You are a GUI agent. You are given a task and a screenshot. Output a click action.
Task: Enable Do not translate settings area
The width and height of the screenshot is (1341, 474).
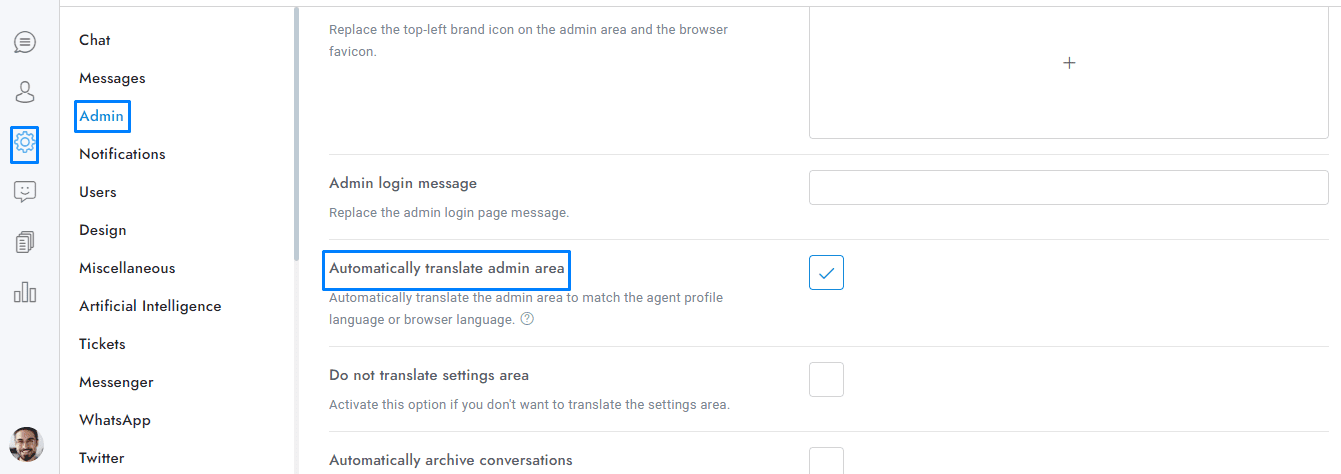pyautogui.click(x=826, y=380)
